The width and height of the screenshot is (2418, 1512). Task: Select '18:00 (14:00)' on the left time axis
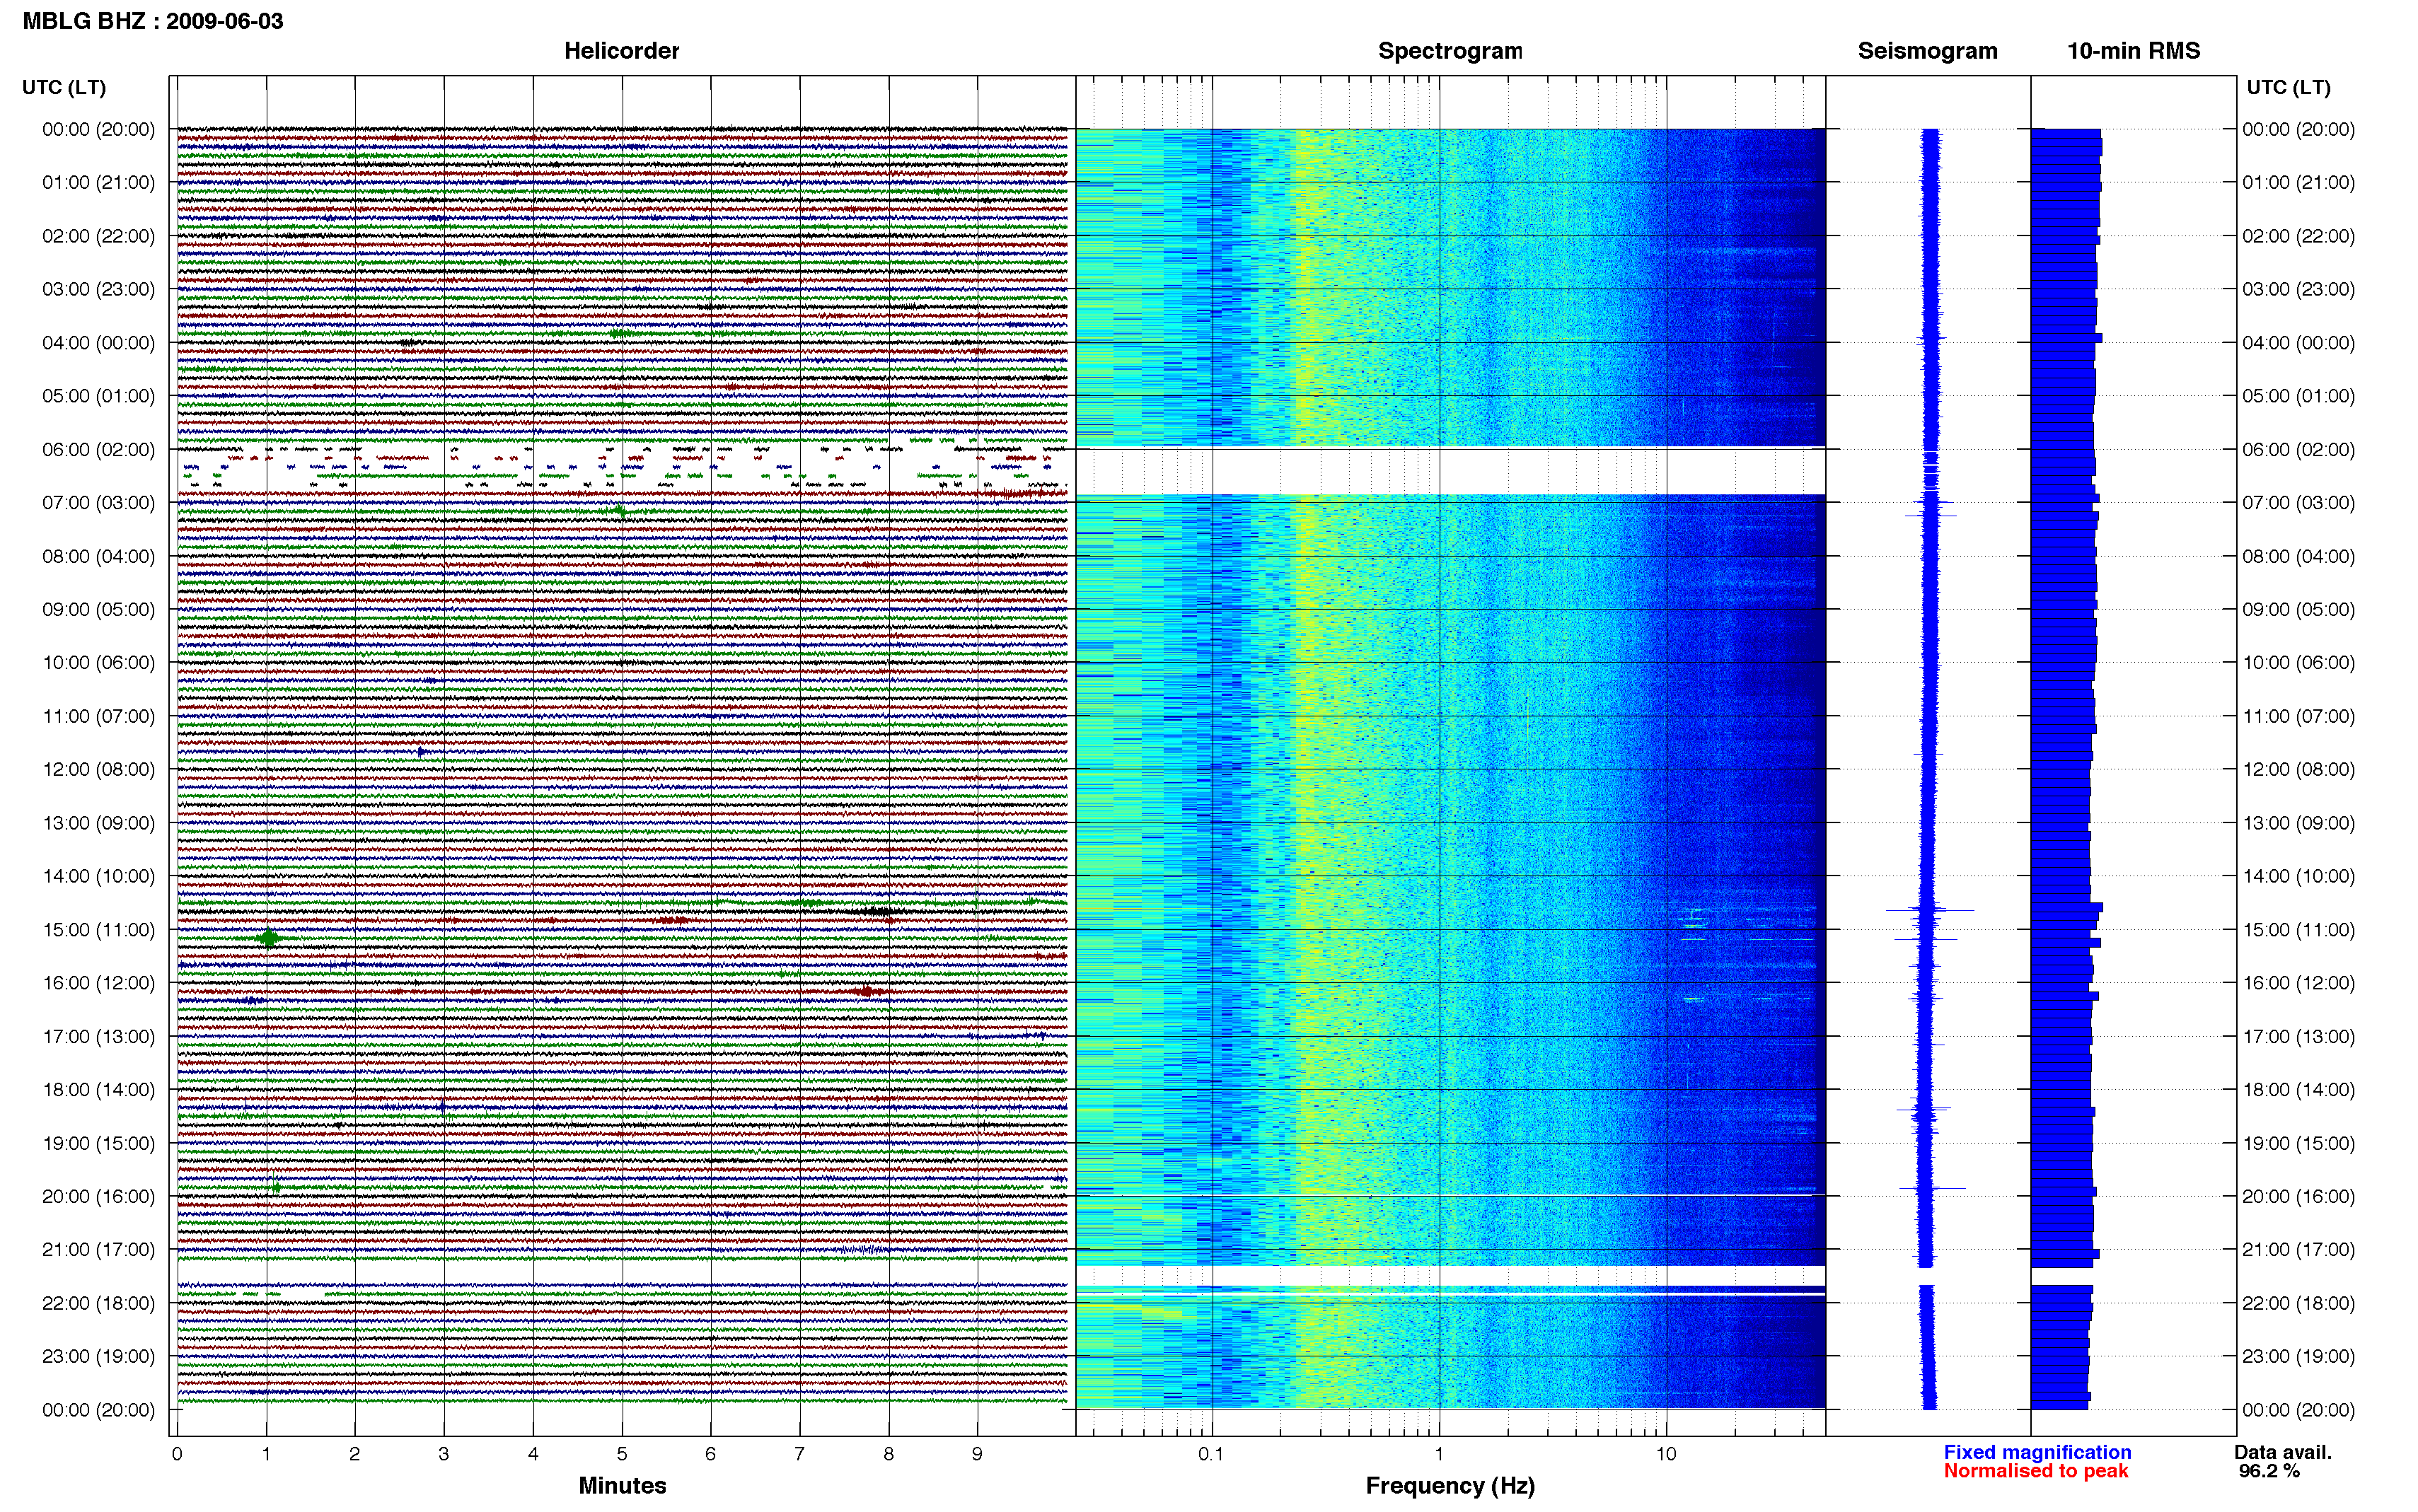pos(98,1089)
